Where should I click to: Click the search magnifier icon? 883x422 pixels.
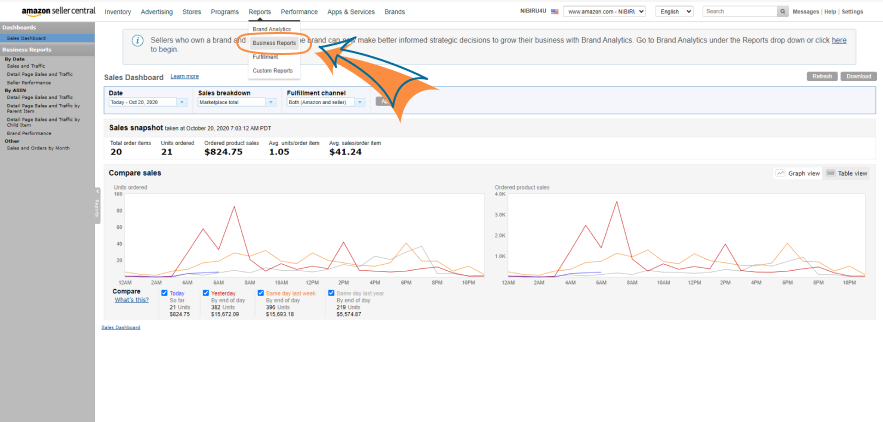click(x=782, y=11)
